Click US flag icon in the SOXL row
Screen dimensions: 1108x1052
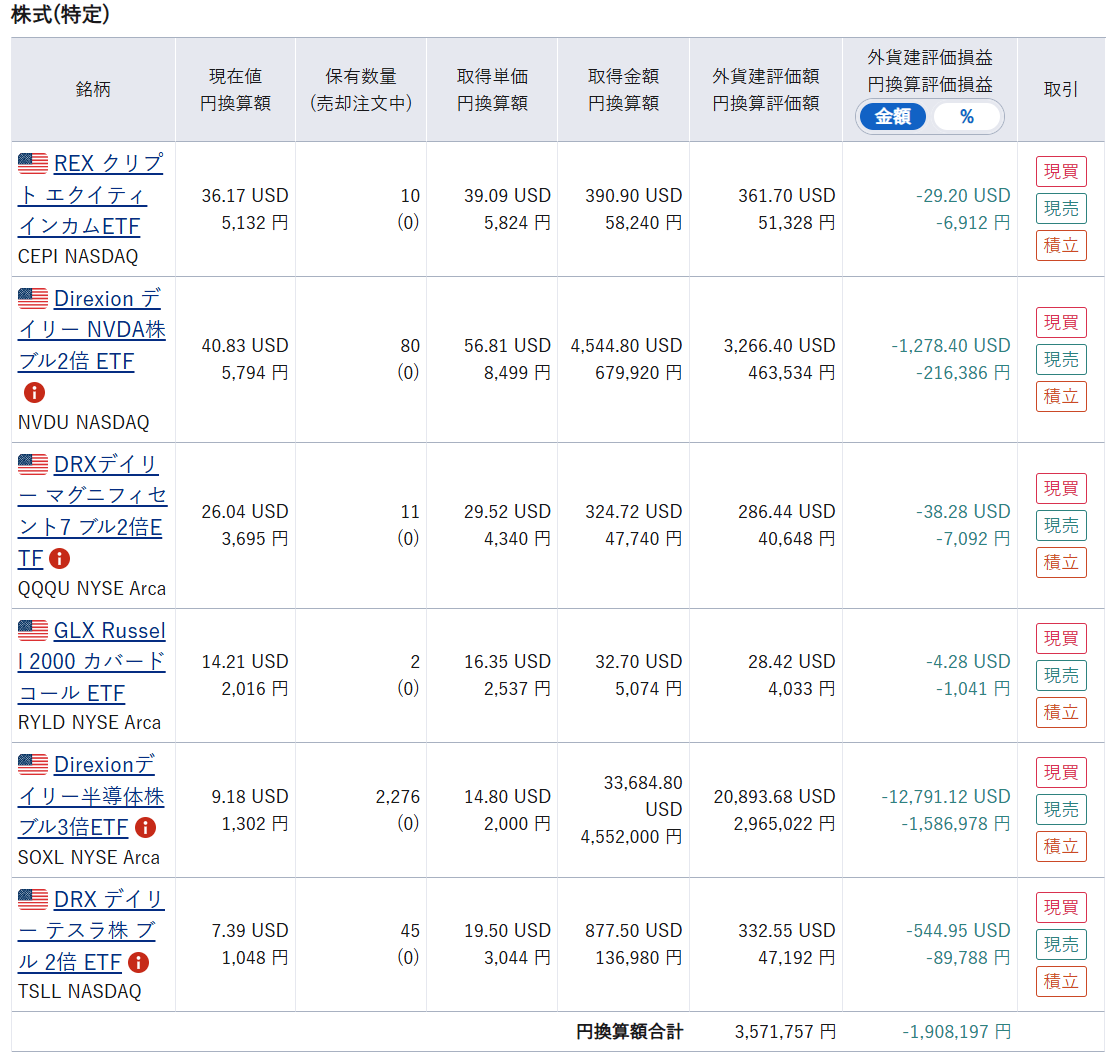point(33,764)
